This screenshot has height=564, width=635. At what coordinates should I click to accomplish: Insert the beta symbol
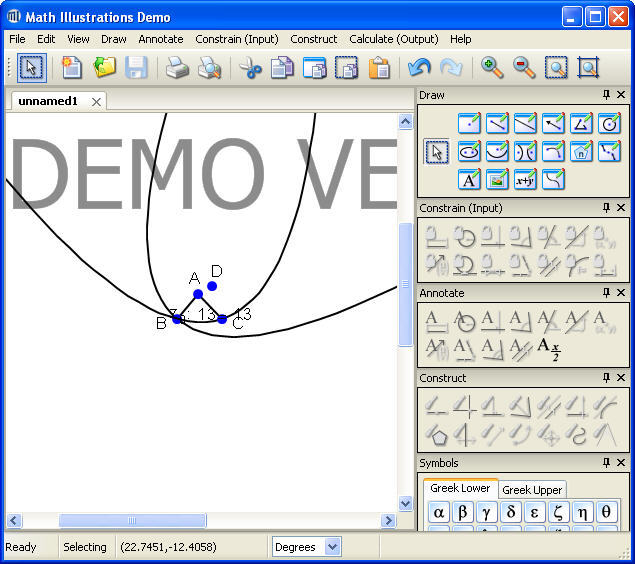coord(462,512)
